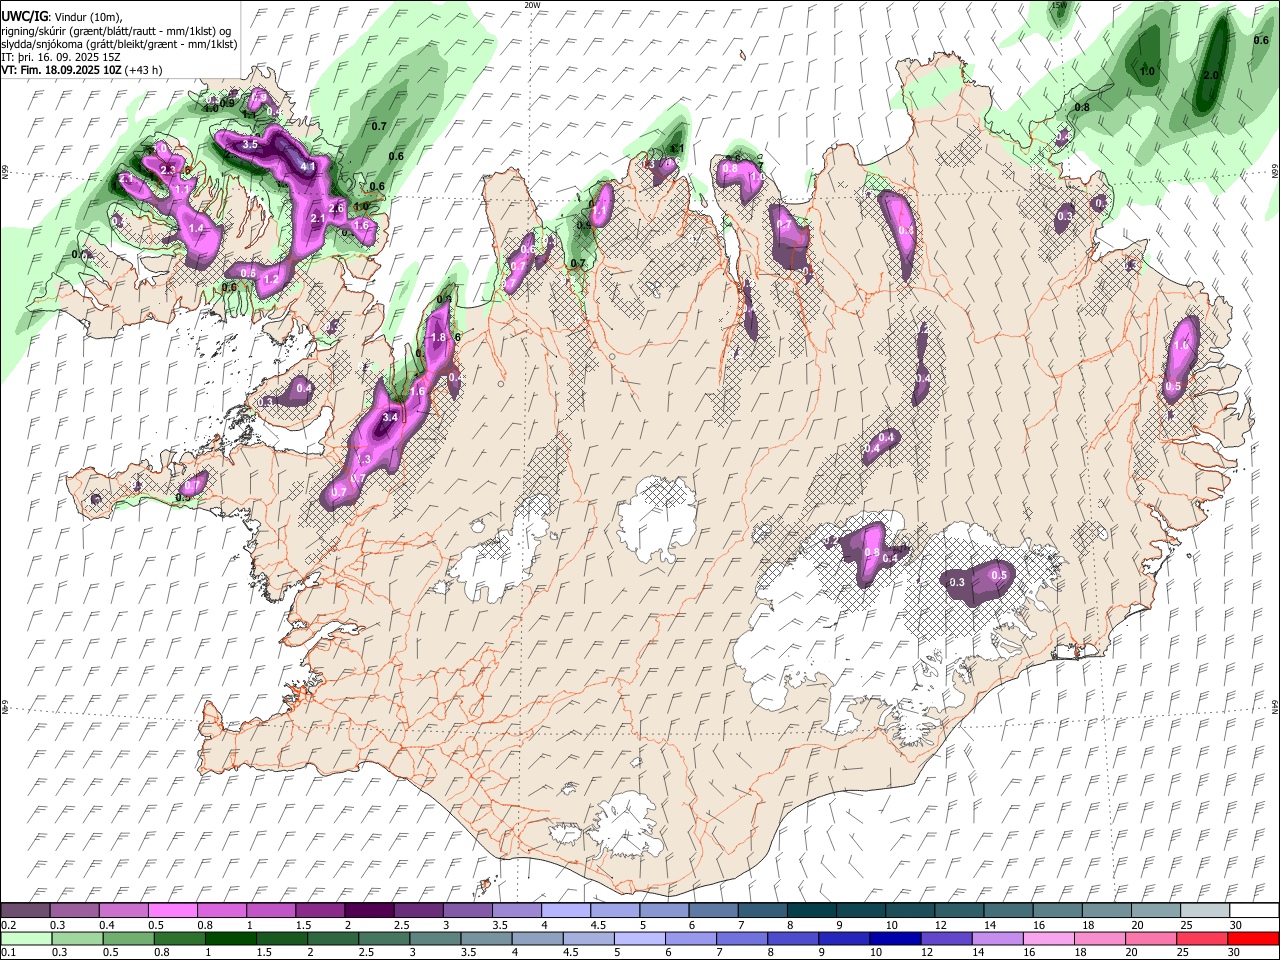
Task: Click the 'IT: þri. 16. 09. 2025 15Z' line
Action: (x=61, y=57)
